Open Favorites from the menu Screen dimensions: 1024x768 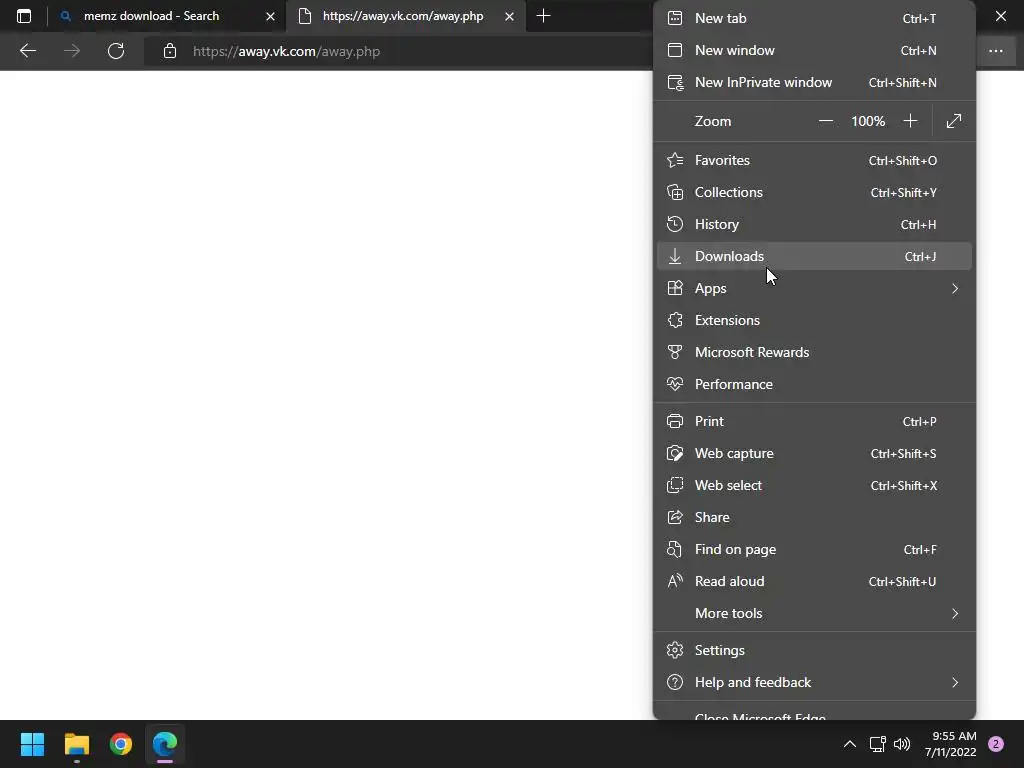click(814, 160)
